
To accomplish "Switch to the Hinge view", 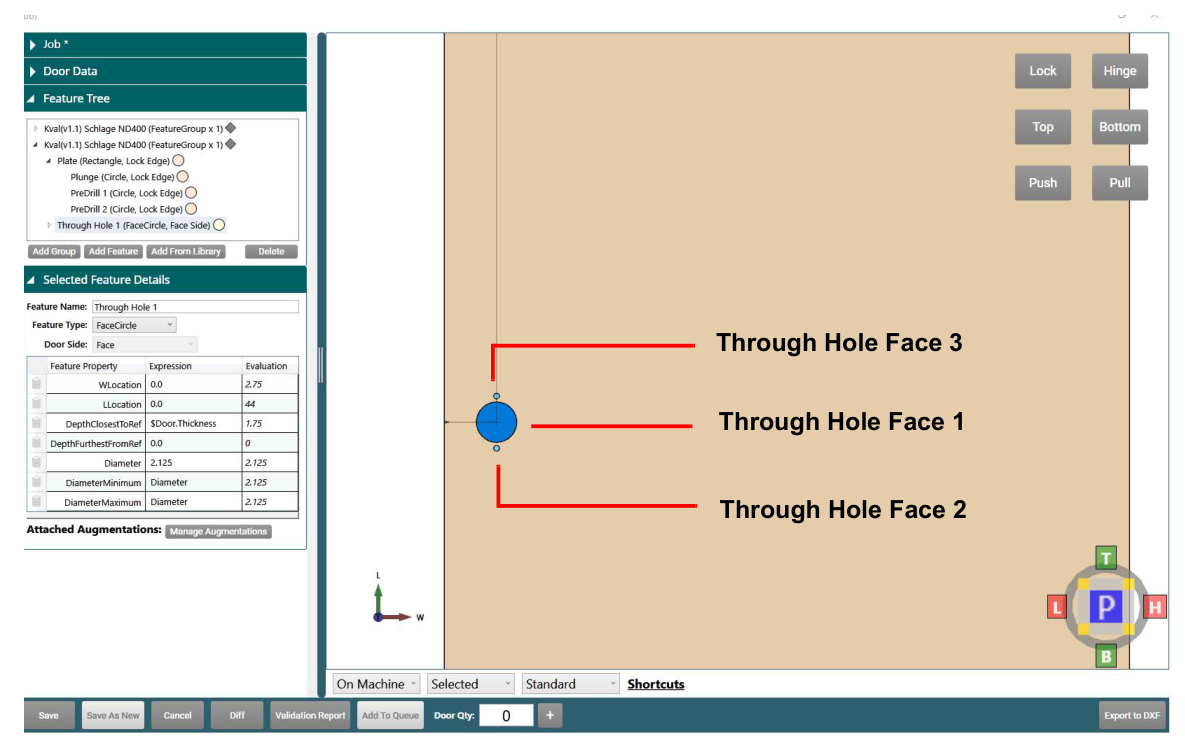I will point(1120,71).
